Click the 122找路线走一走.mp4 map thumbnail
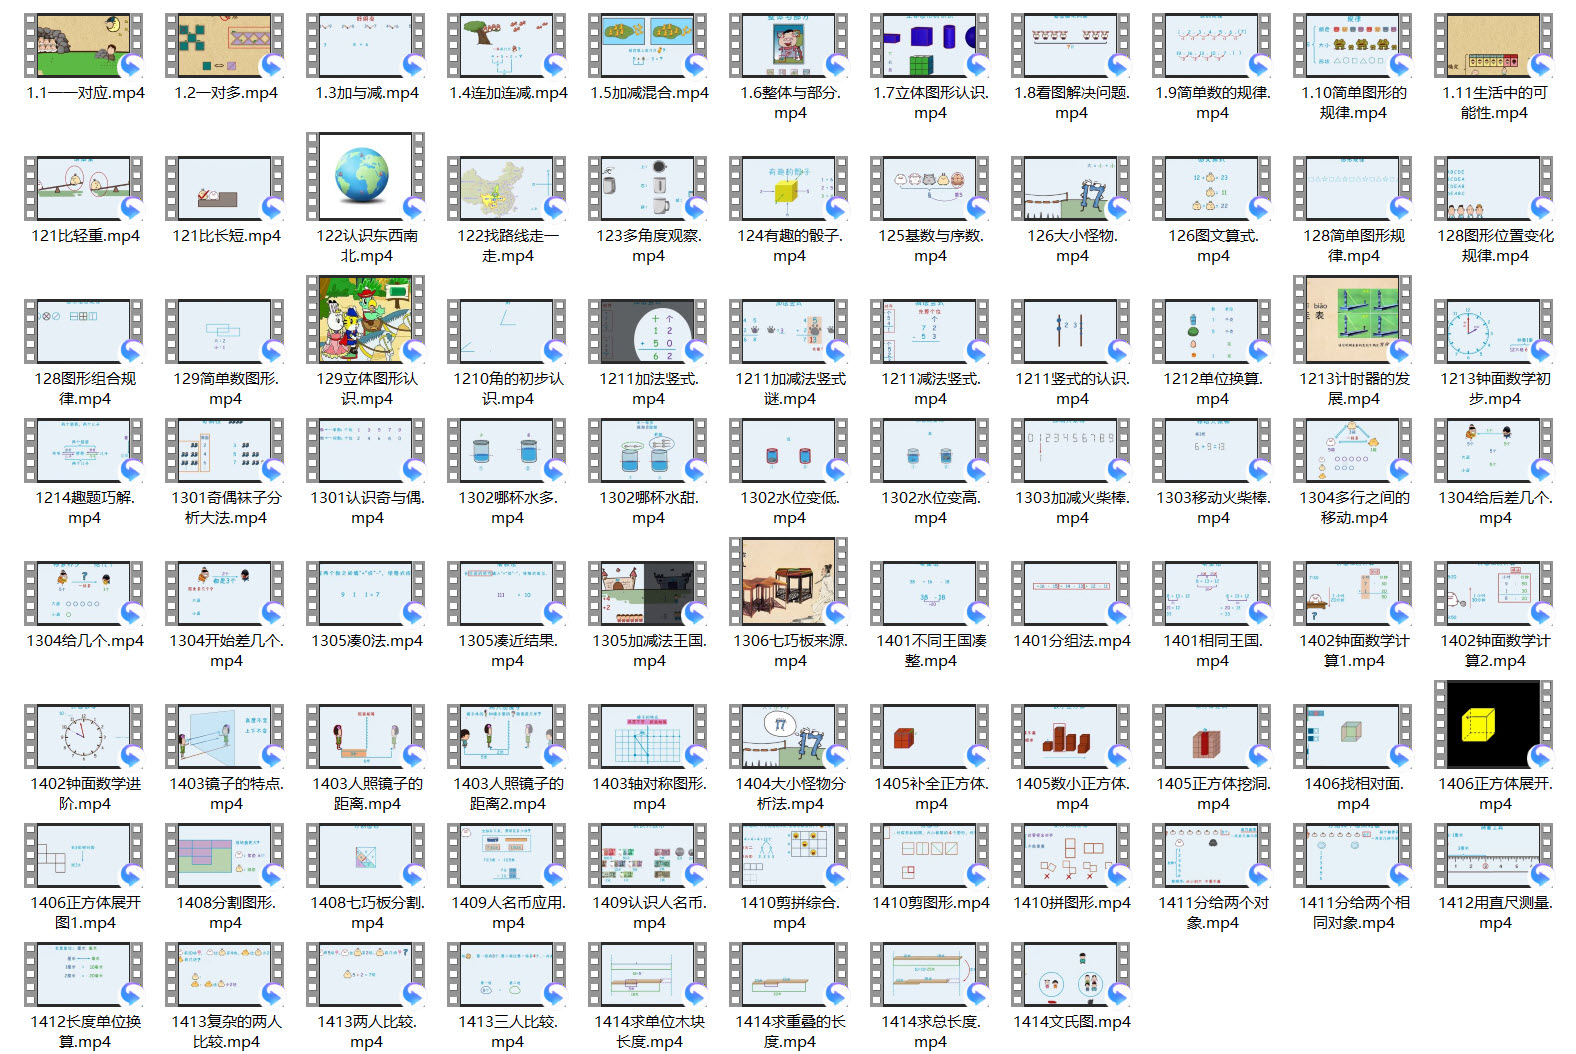Screen dimensions: 1576x1054 pos(506,189)
